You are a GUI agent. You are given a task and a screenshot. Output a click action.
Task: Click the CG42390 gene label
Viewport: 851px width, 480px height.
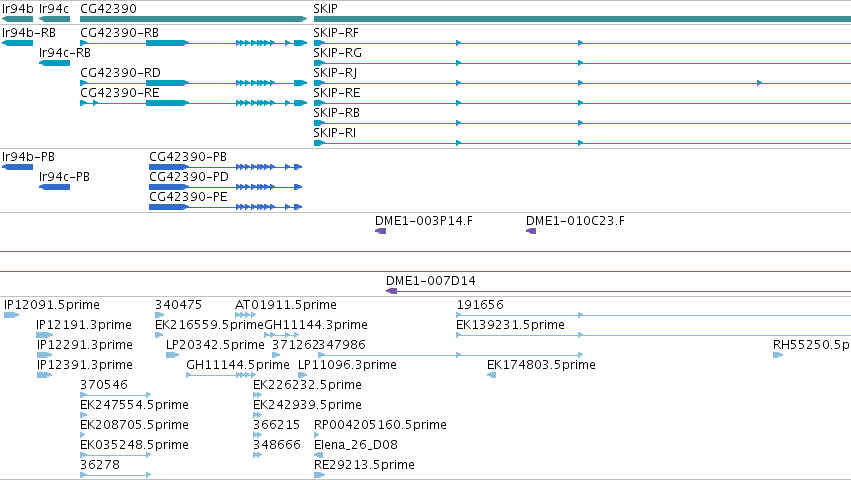tap(109, 9)
